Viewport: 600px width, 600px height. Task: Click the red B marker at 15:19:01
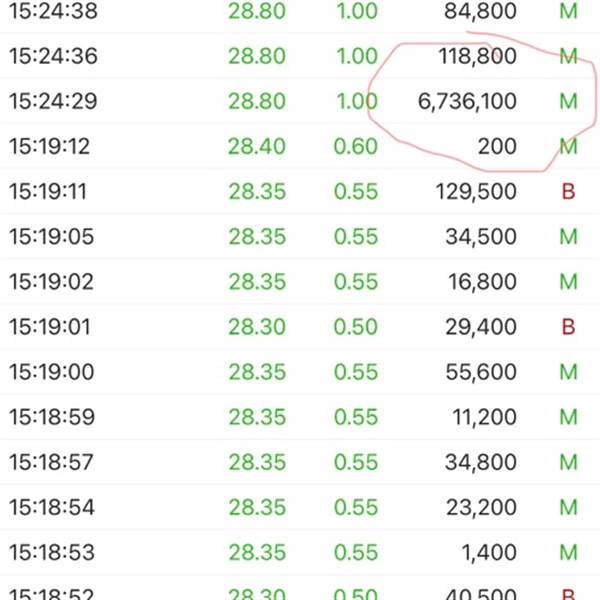click(568, 327)
